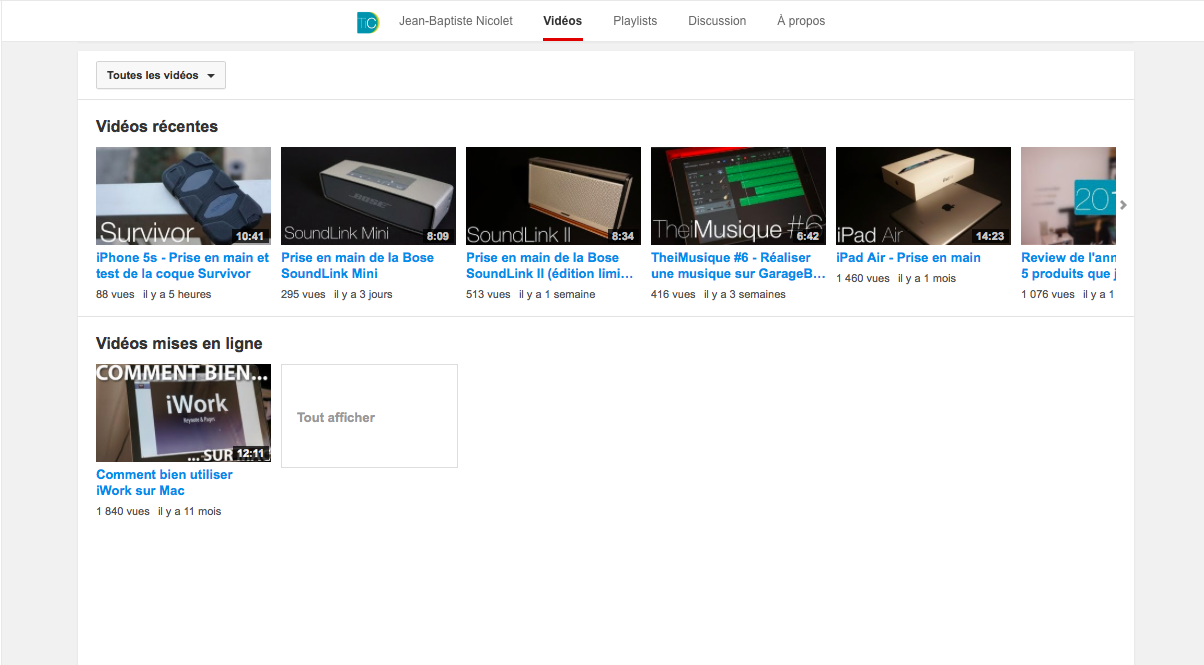Click the Vidéos récentes section heading
The width and height of the screenshot is (1204, 665).
tap(157, 126)
